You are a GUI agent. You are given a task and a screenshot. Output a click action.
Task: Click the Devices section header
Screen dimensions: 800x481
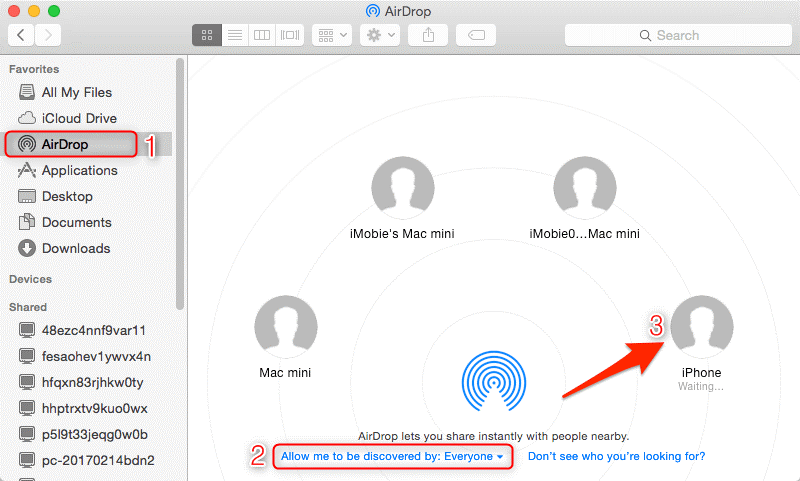click(30, 279)
